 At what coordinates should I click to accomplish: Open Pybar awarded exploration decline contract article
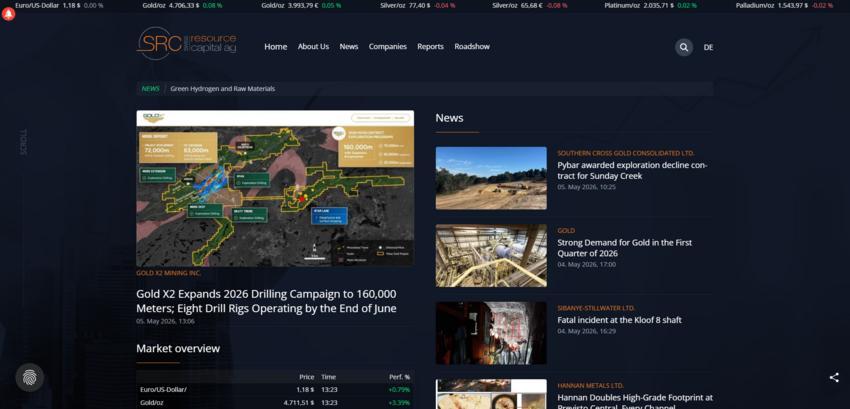pyautogui.click(x=632, y=170)
